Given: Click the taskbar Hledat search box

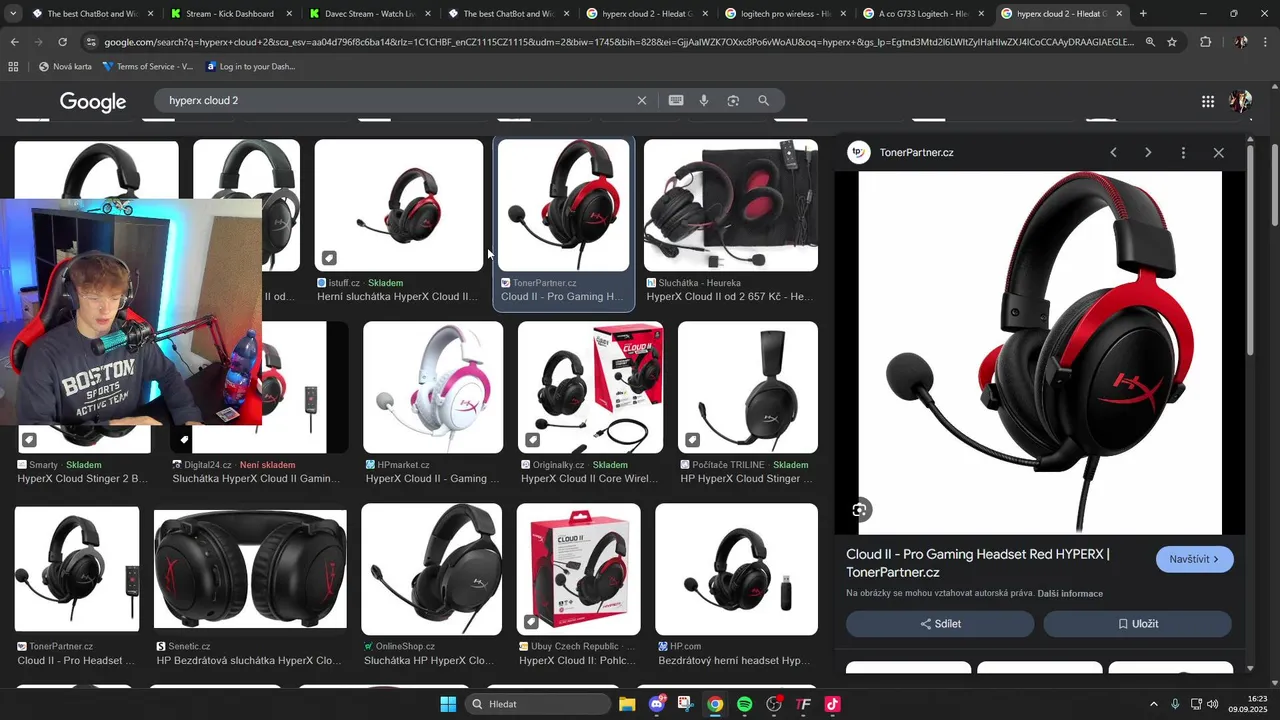Looking at the screenshot, I should (538, 704).
